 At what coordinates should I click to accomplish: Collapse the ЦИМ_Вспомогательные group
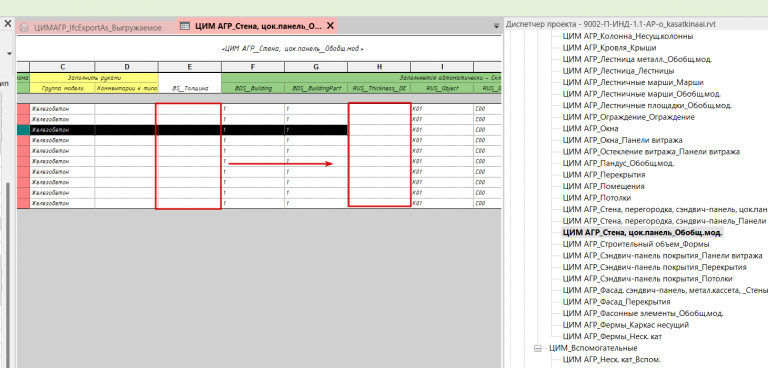pyautogui.click(x=538, y=348)
